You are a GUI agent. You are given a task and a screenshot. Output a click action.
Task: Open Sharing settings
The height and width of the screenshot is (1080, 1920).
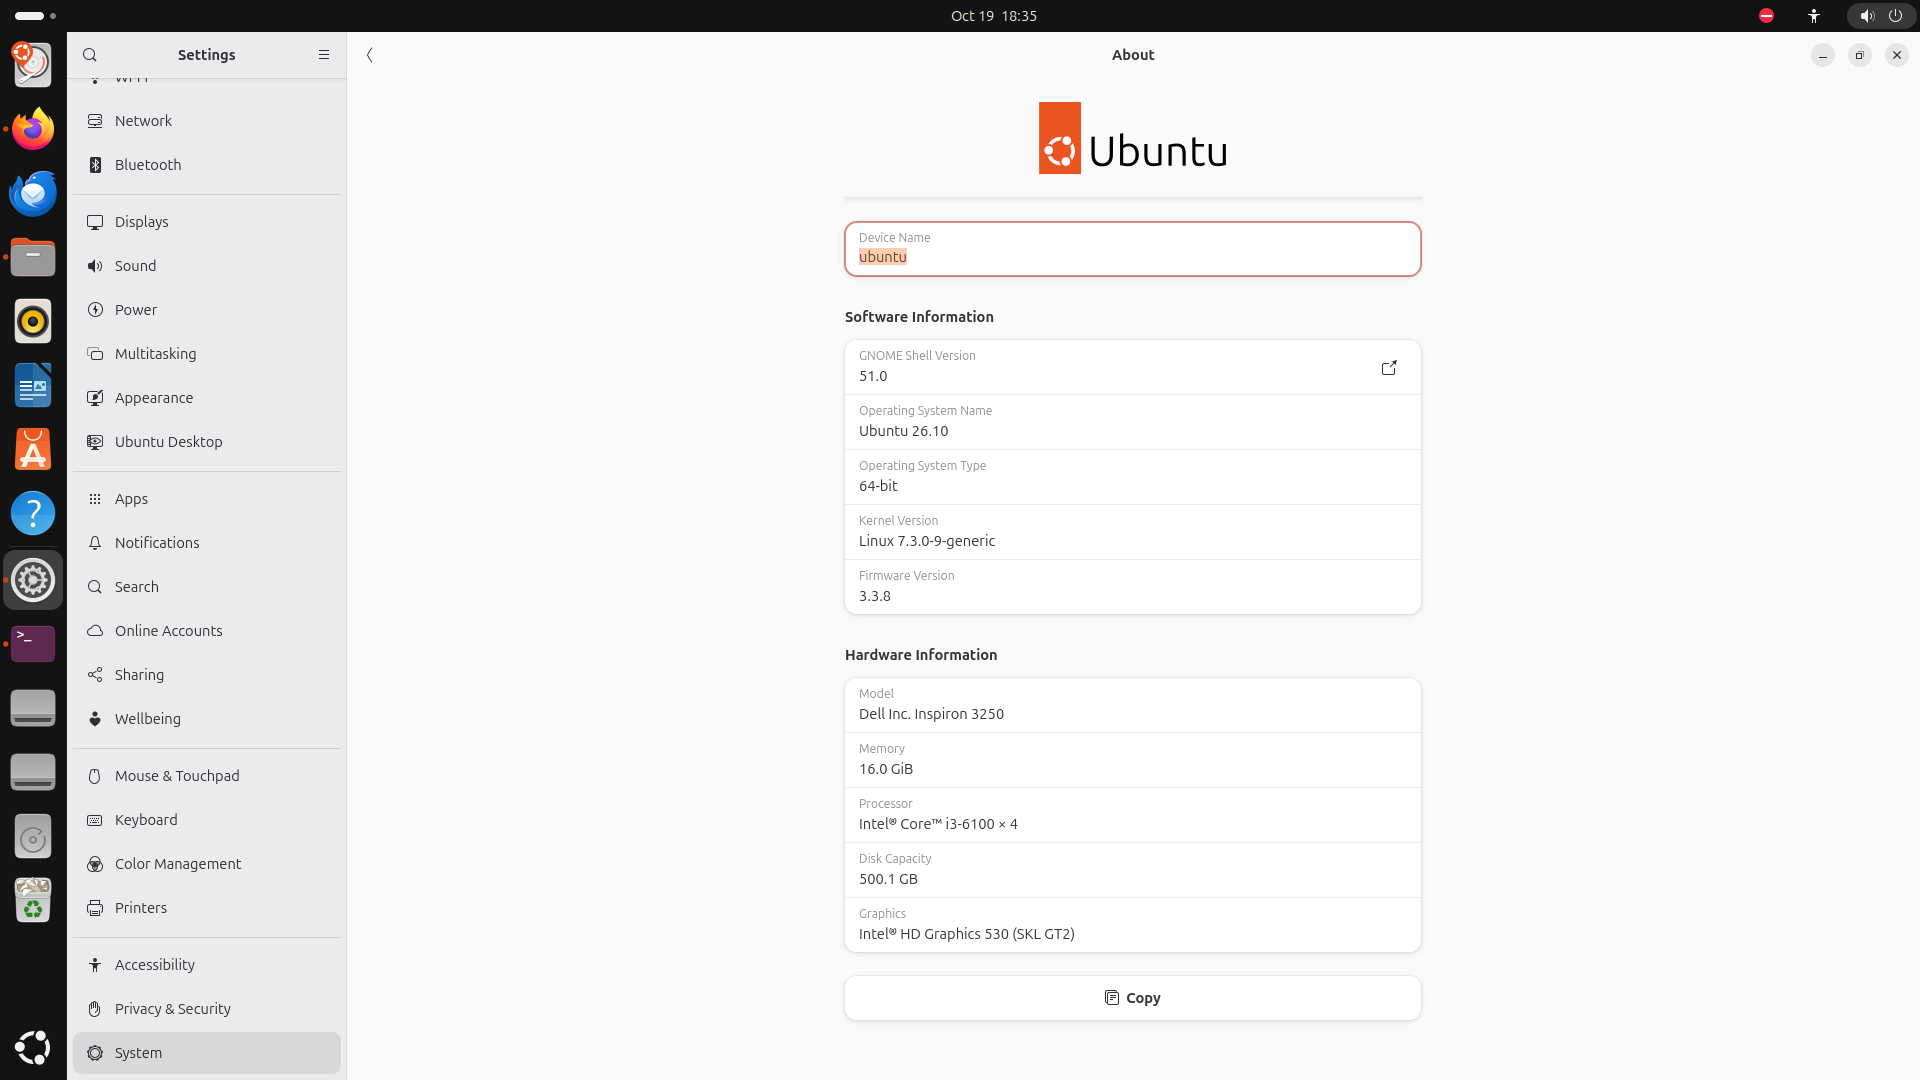tap(207, 675)
